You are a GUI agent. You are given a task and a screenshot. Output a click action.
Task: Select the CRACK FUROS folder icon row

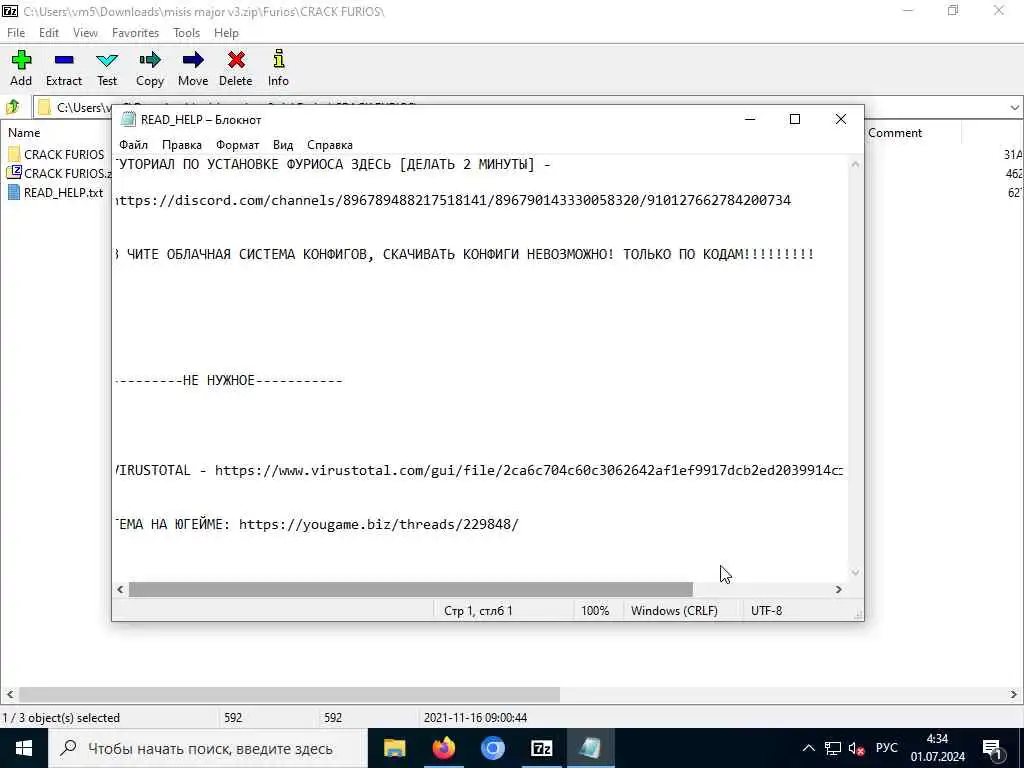(x=56, y=154)
